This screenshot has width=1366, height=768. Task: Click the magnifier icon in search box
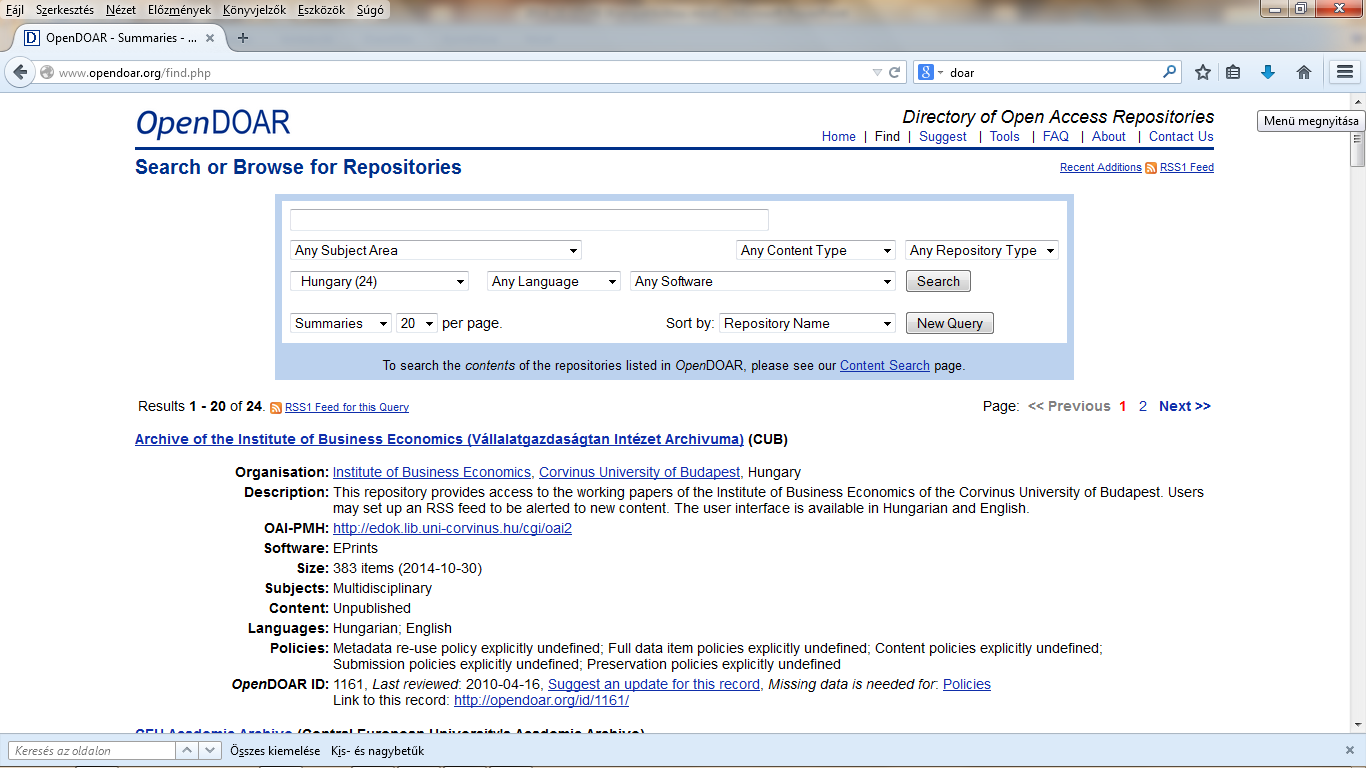coord(1169,72)
